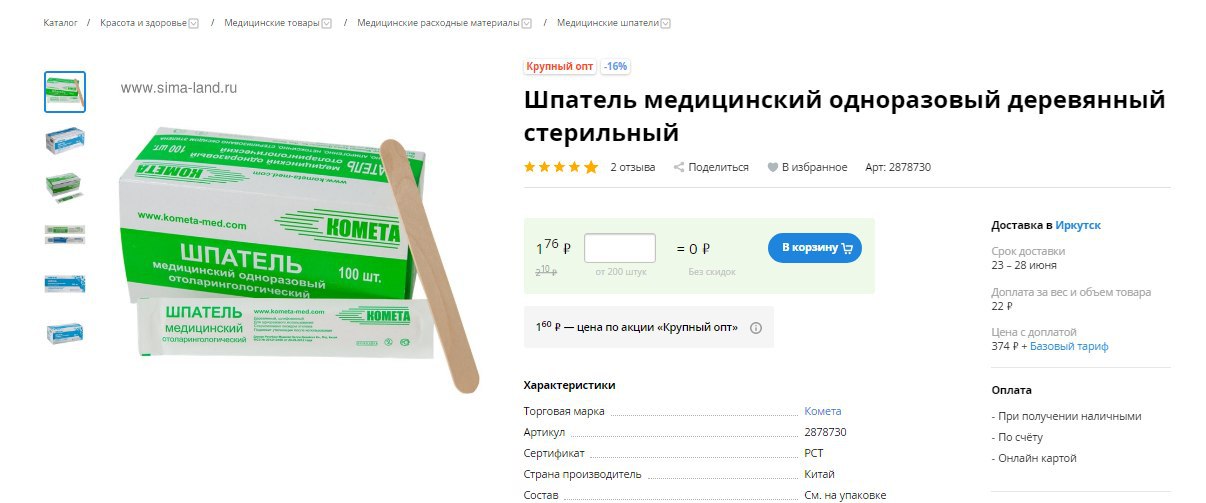
Task: Open the 2 отзыва reviews link
Action: coord(633,167)
